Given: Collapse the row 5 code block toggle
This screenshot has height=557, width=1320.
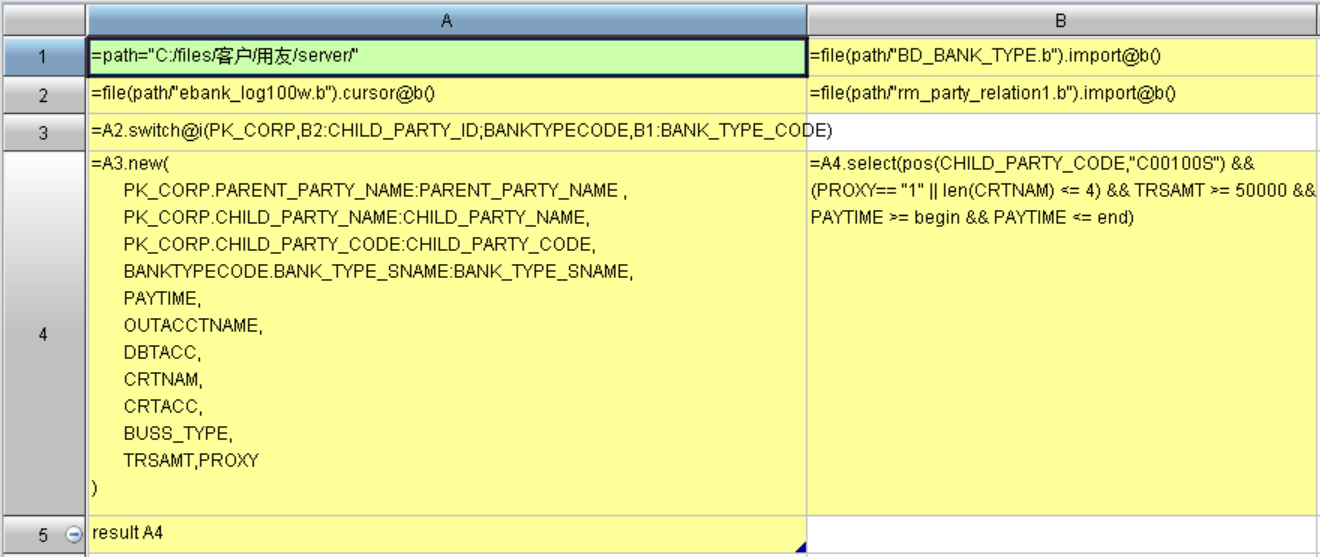Looking at the screenshot, I should coord(73,535).
